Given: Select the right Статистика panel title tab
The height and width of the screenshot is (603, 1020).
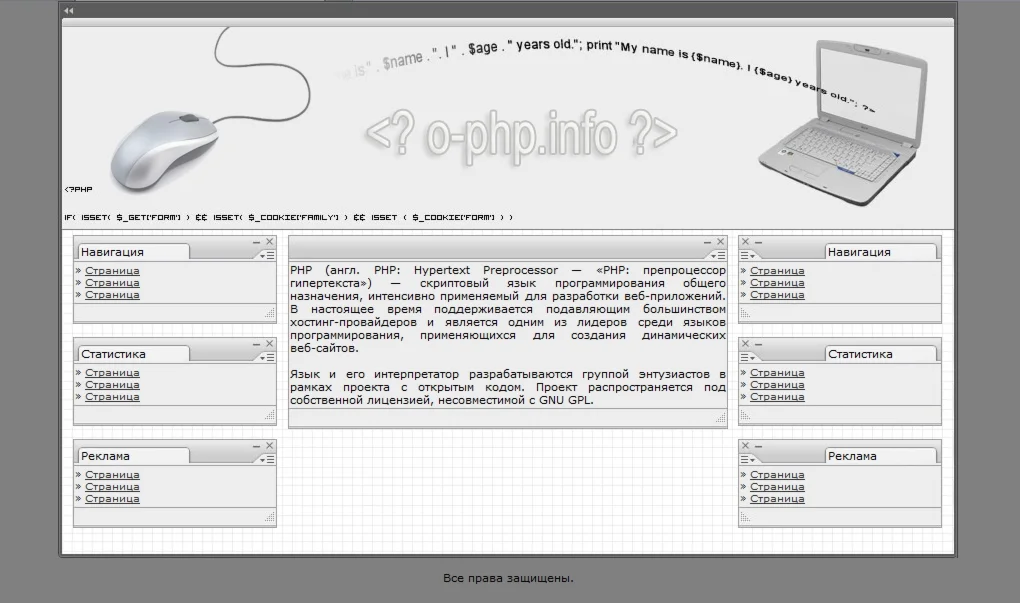Looking at the screenshot, I should [x=881, y=354].
